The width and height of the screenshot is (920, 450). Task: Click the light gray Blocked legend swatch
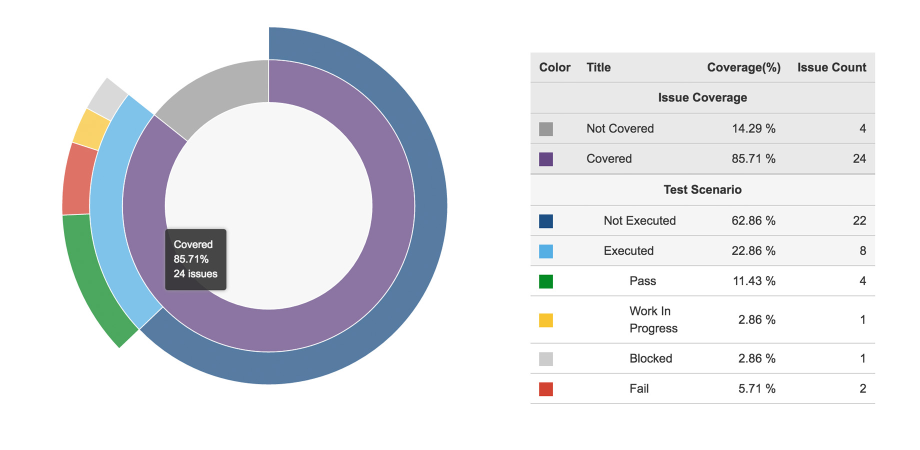pos(546,359)
